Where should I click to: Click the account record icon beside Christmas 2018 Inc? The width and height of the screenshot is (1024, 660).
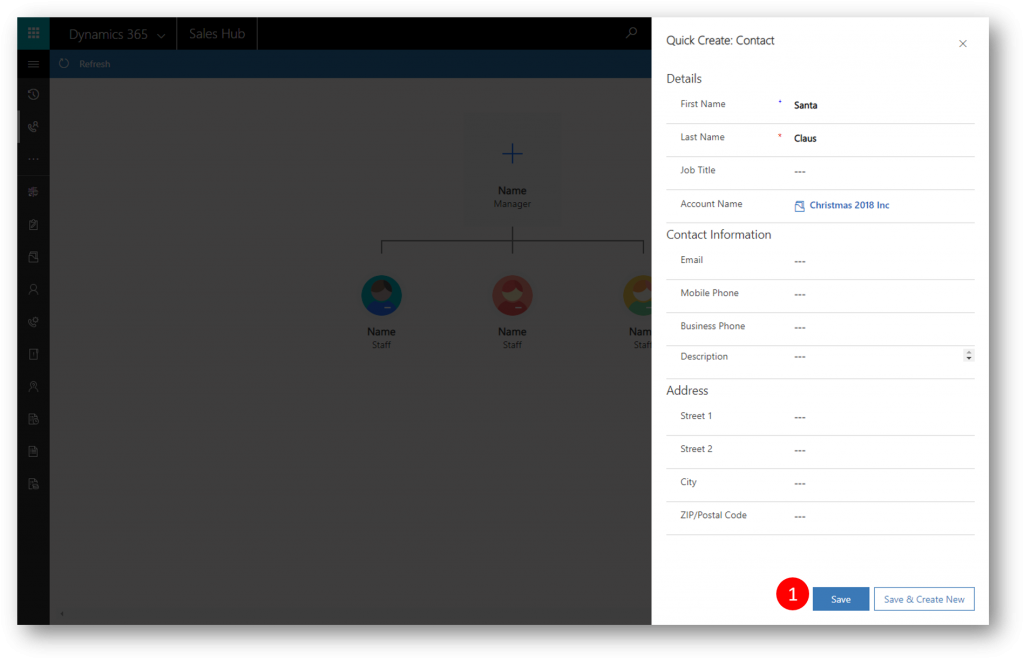click(x=799, y=206)
